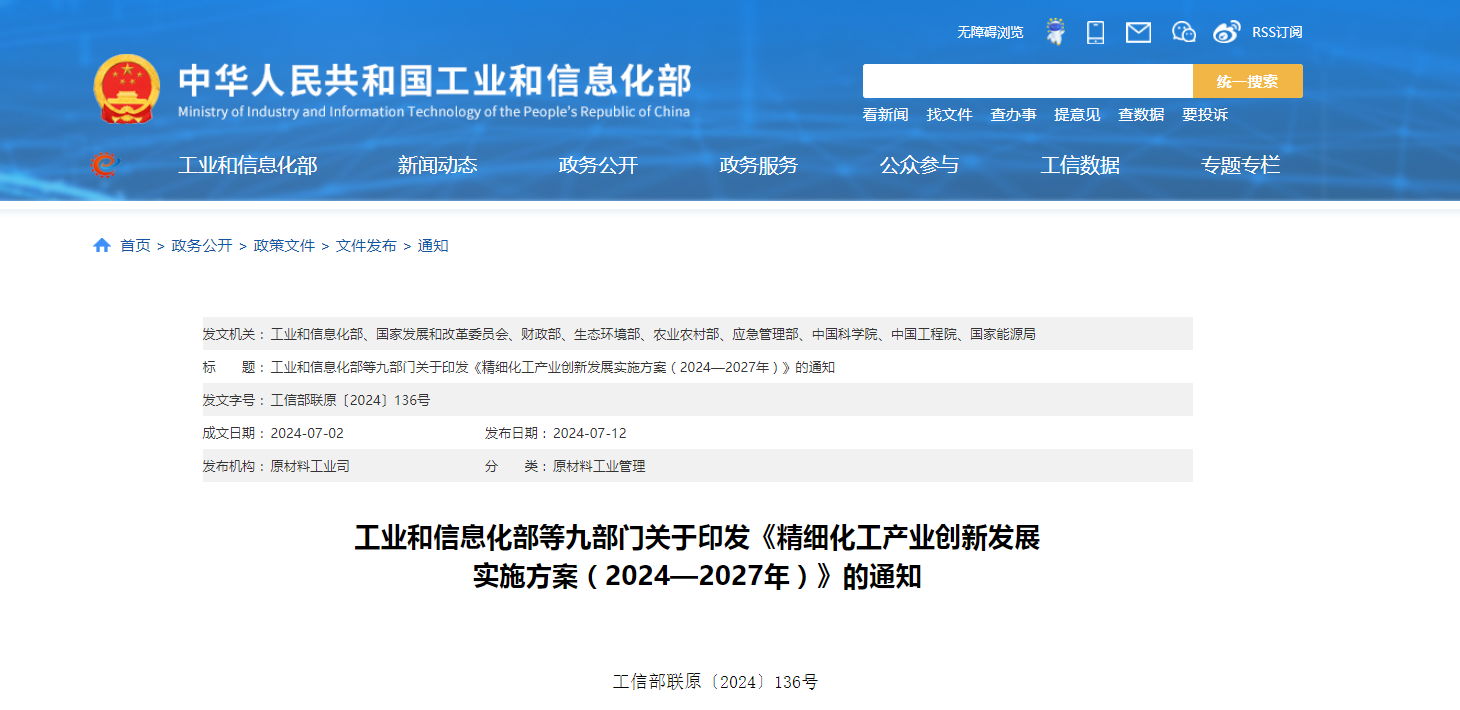Open the Weibo icon
Image resolution: width=1460 pixels, height=710 pixels.
[x=1227, y=32]
